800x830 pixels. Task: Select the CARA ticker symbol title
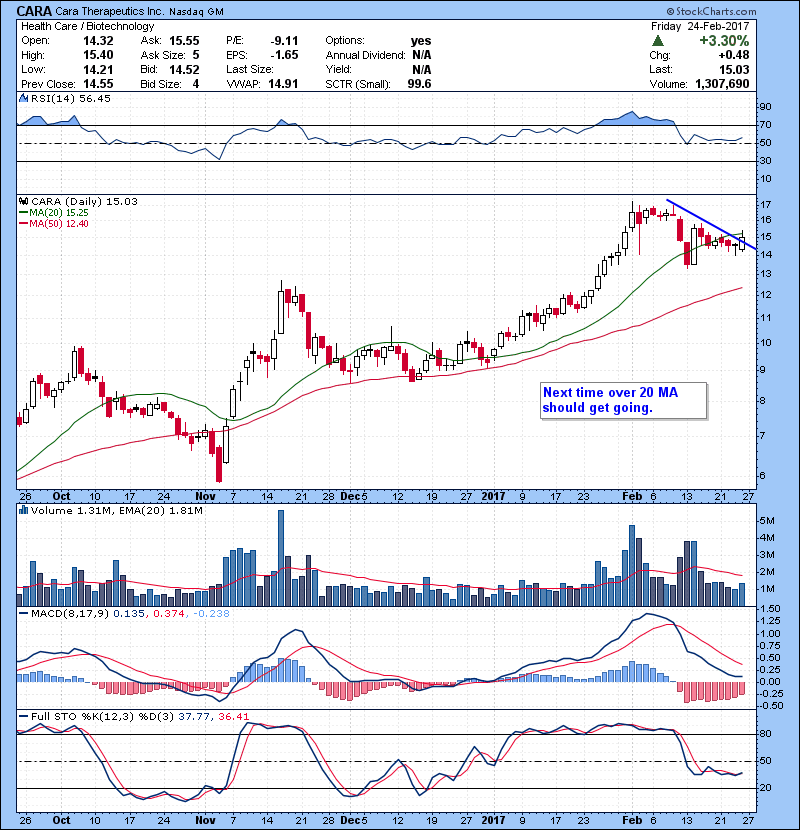coord(34,11)
